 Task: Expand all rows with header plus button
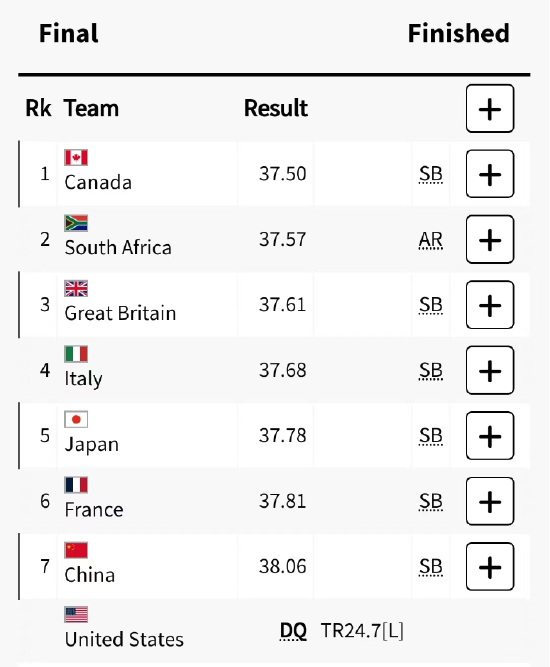pyautogui.click(x=490, y=108)
